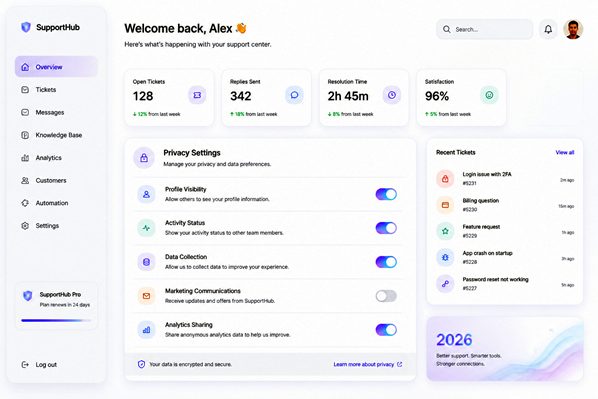Click the SupportHub Pro plan card
The width and height of the screenshot is (598, 399).
click(x=56, y=306)
